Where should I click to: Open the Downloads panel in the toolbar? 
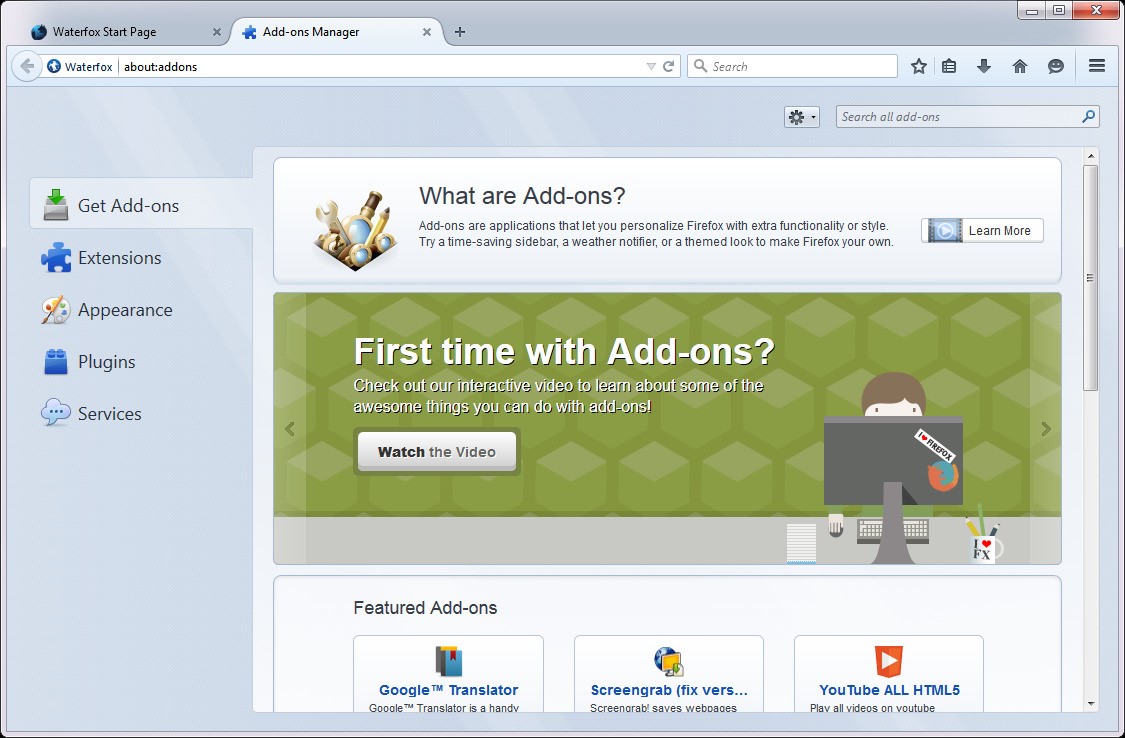pos(983,65)
